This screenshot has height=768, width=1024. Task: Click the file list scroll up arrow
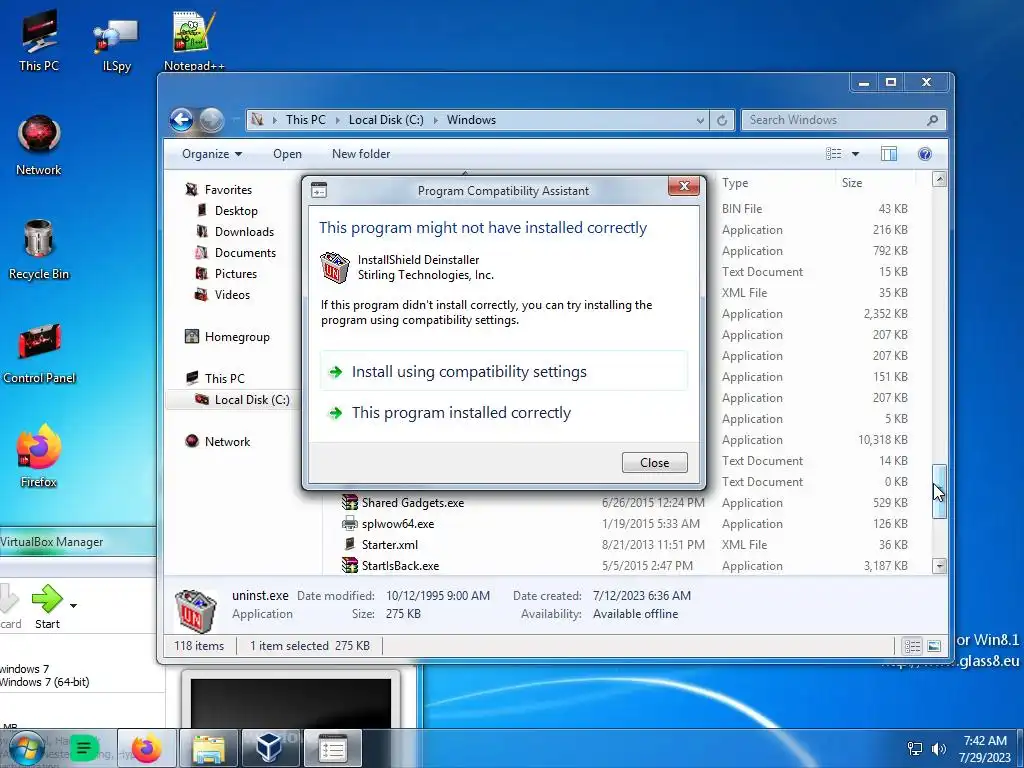coord(939,179)
